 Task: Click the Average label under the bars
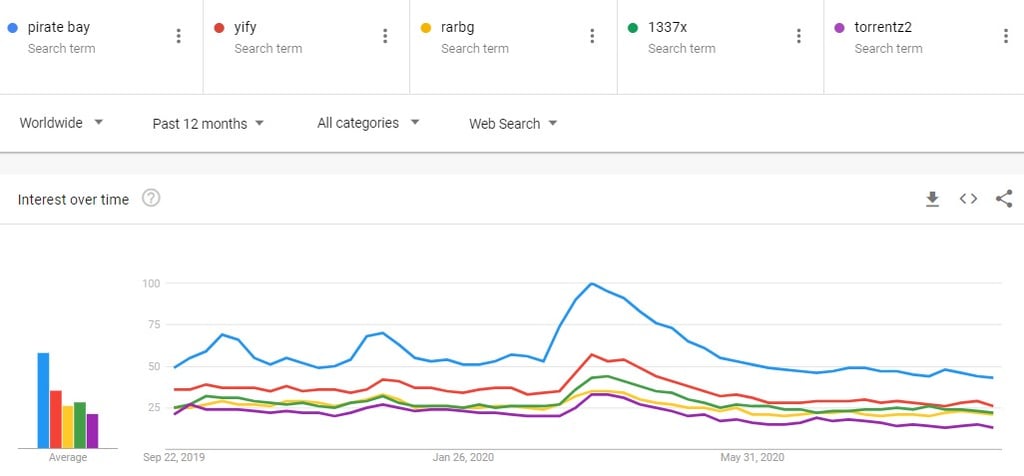(68, 458)
